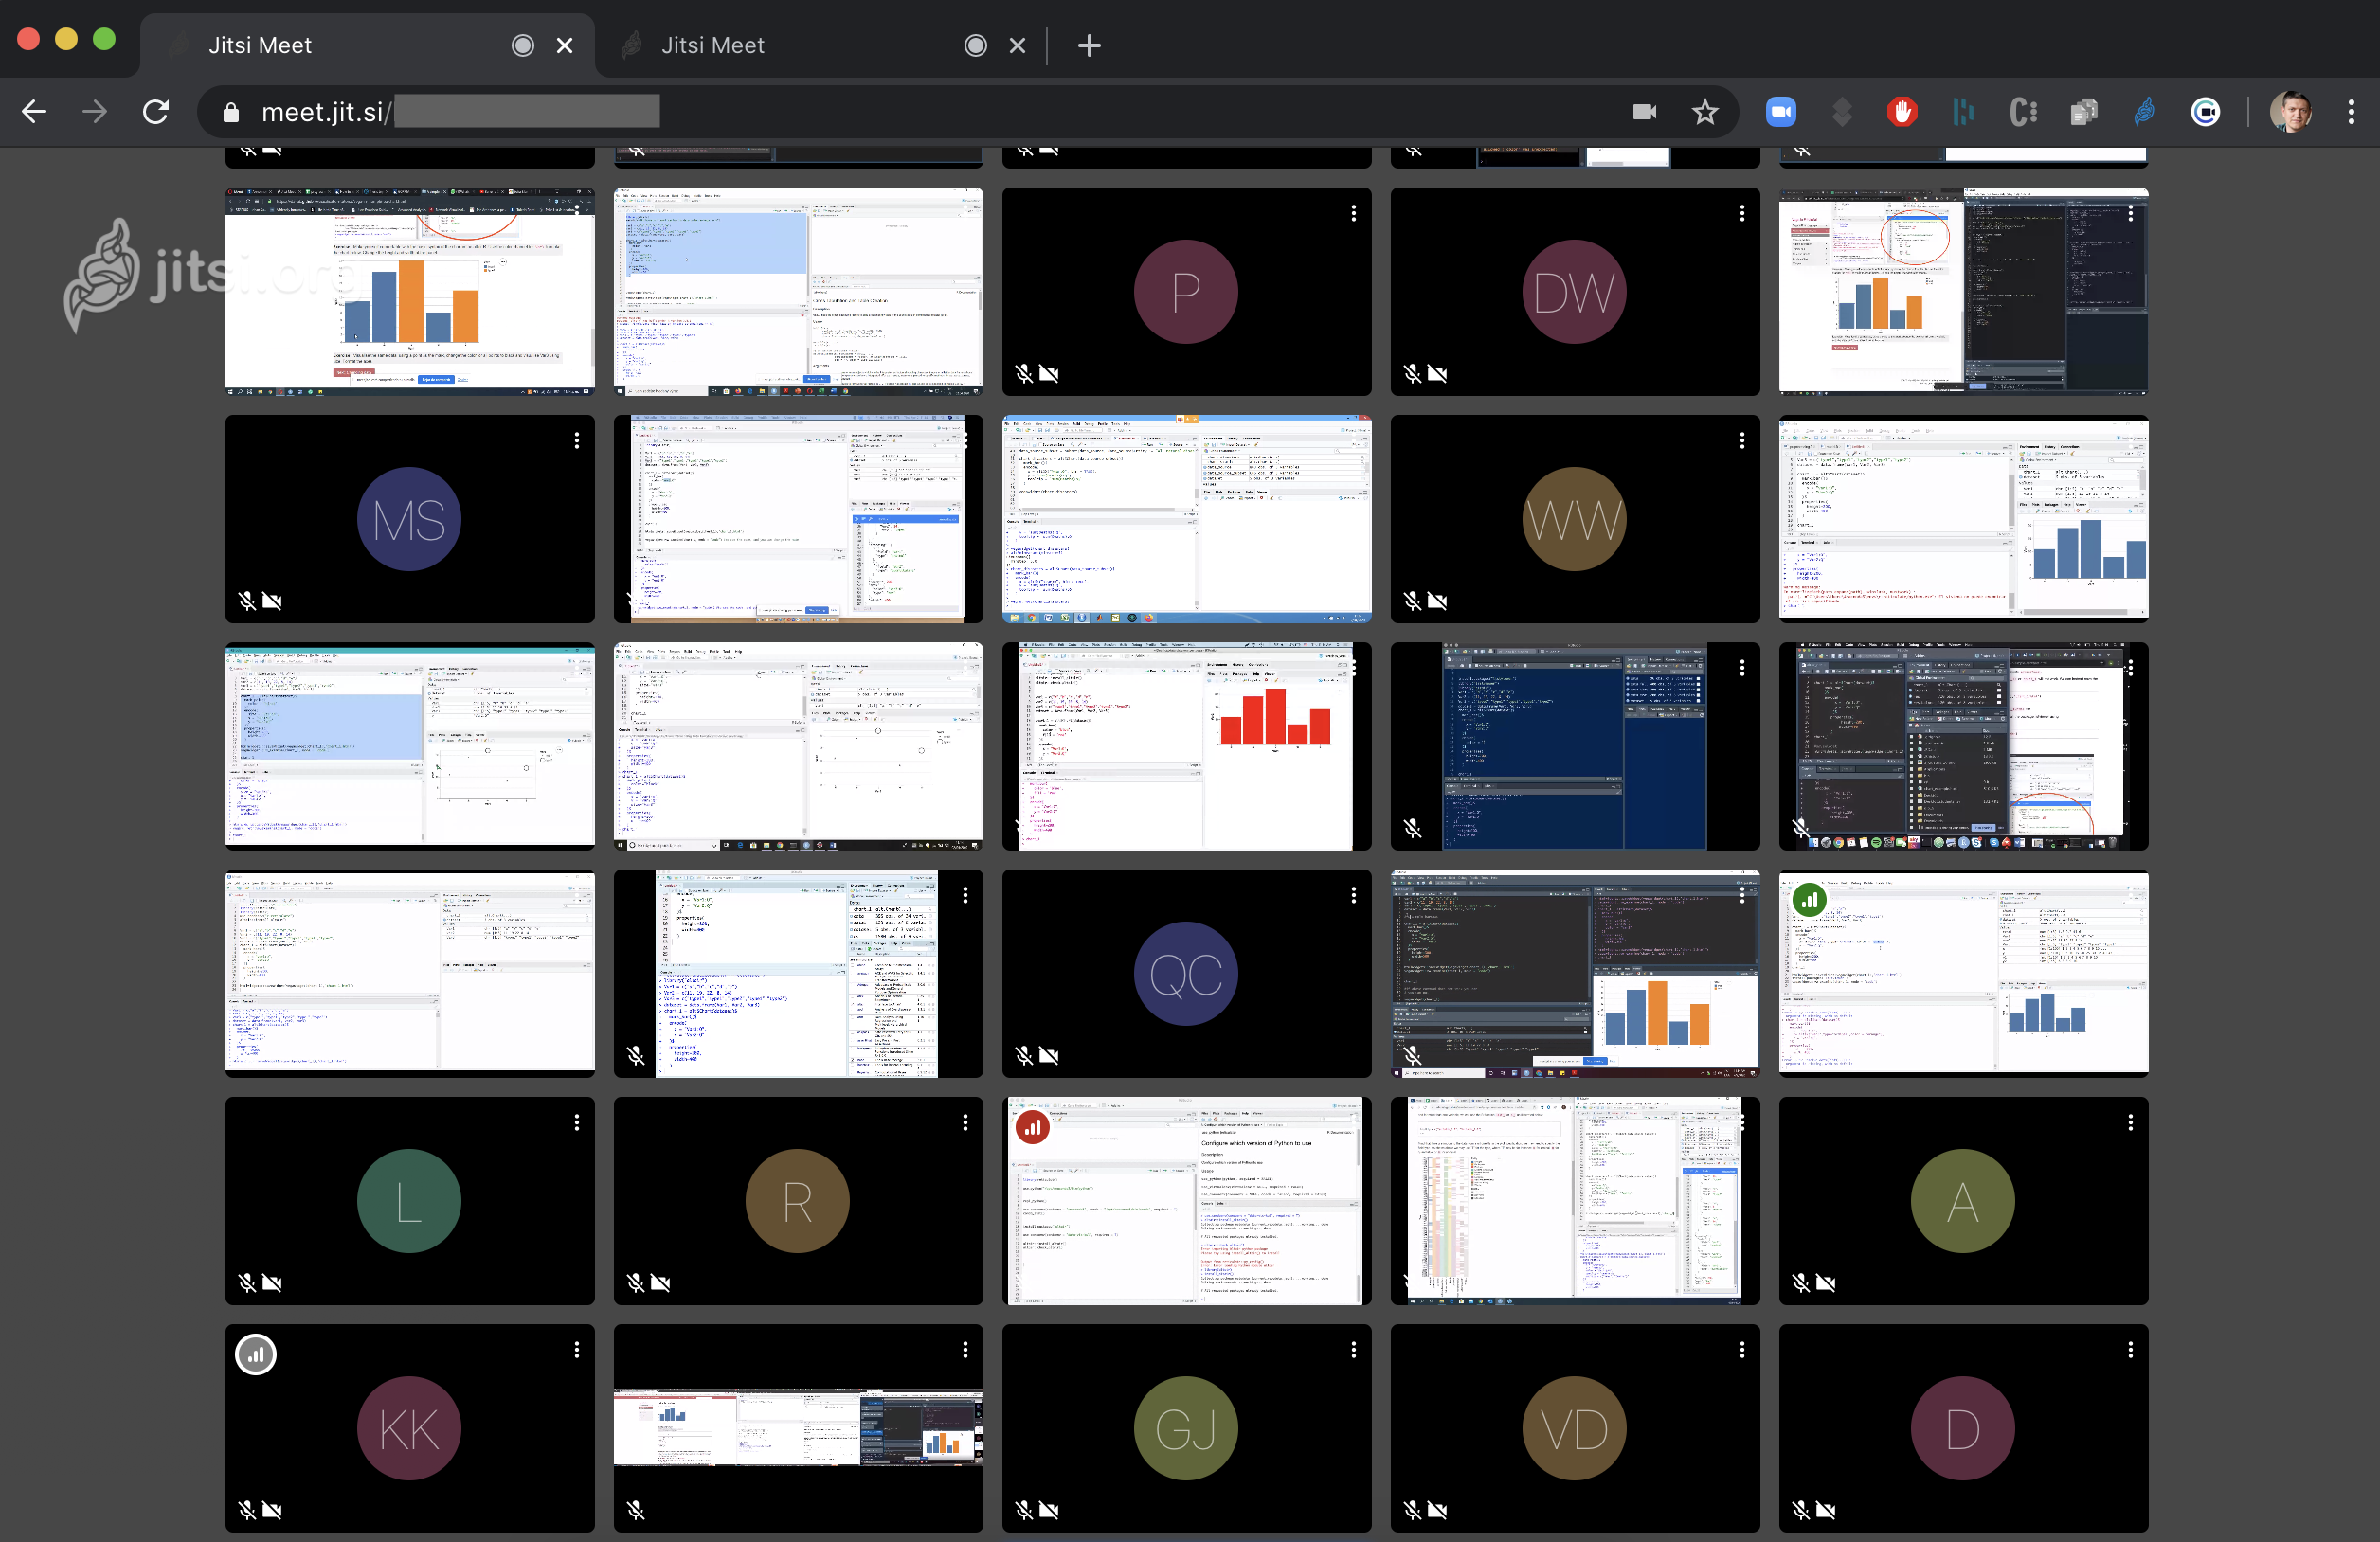Select participant VD avatar tile

pos(1575,1428)
